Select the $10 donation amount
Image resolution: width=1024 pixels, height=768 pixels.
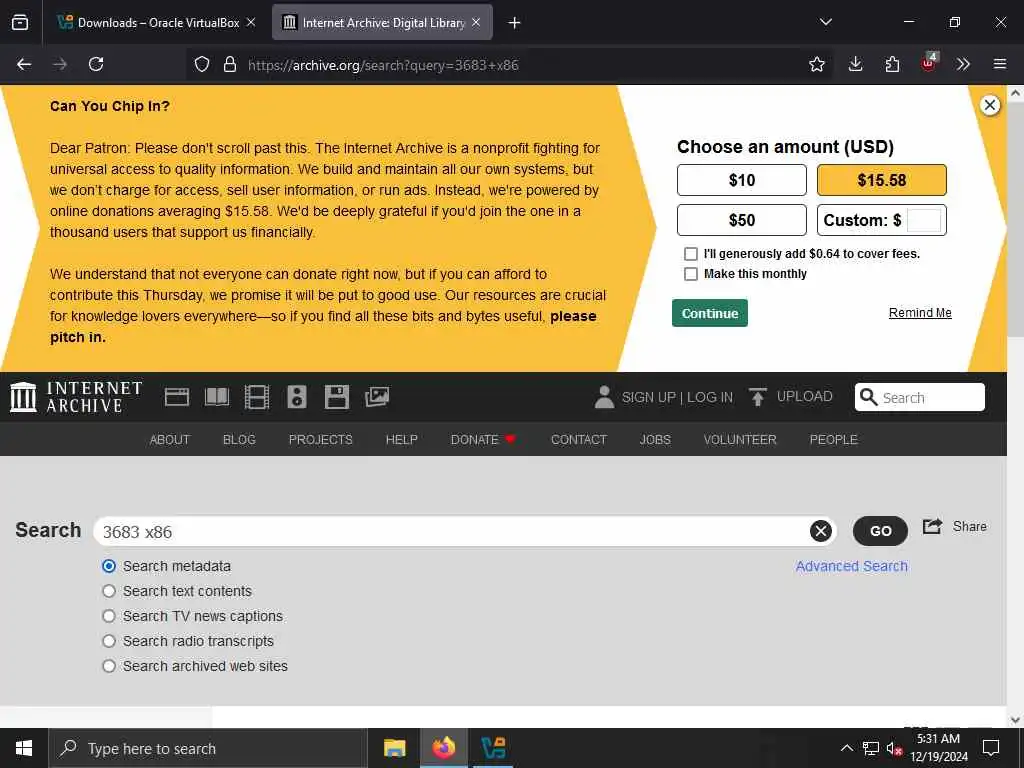point(742,180)
